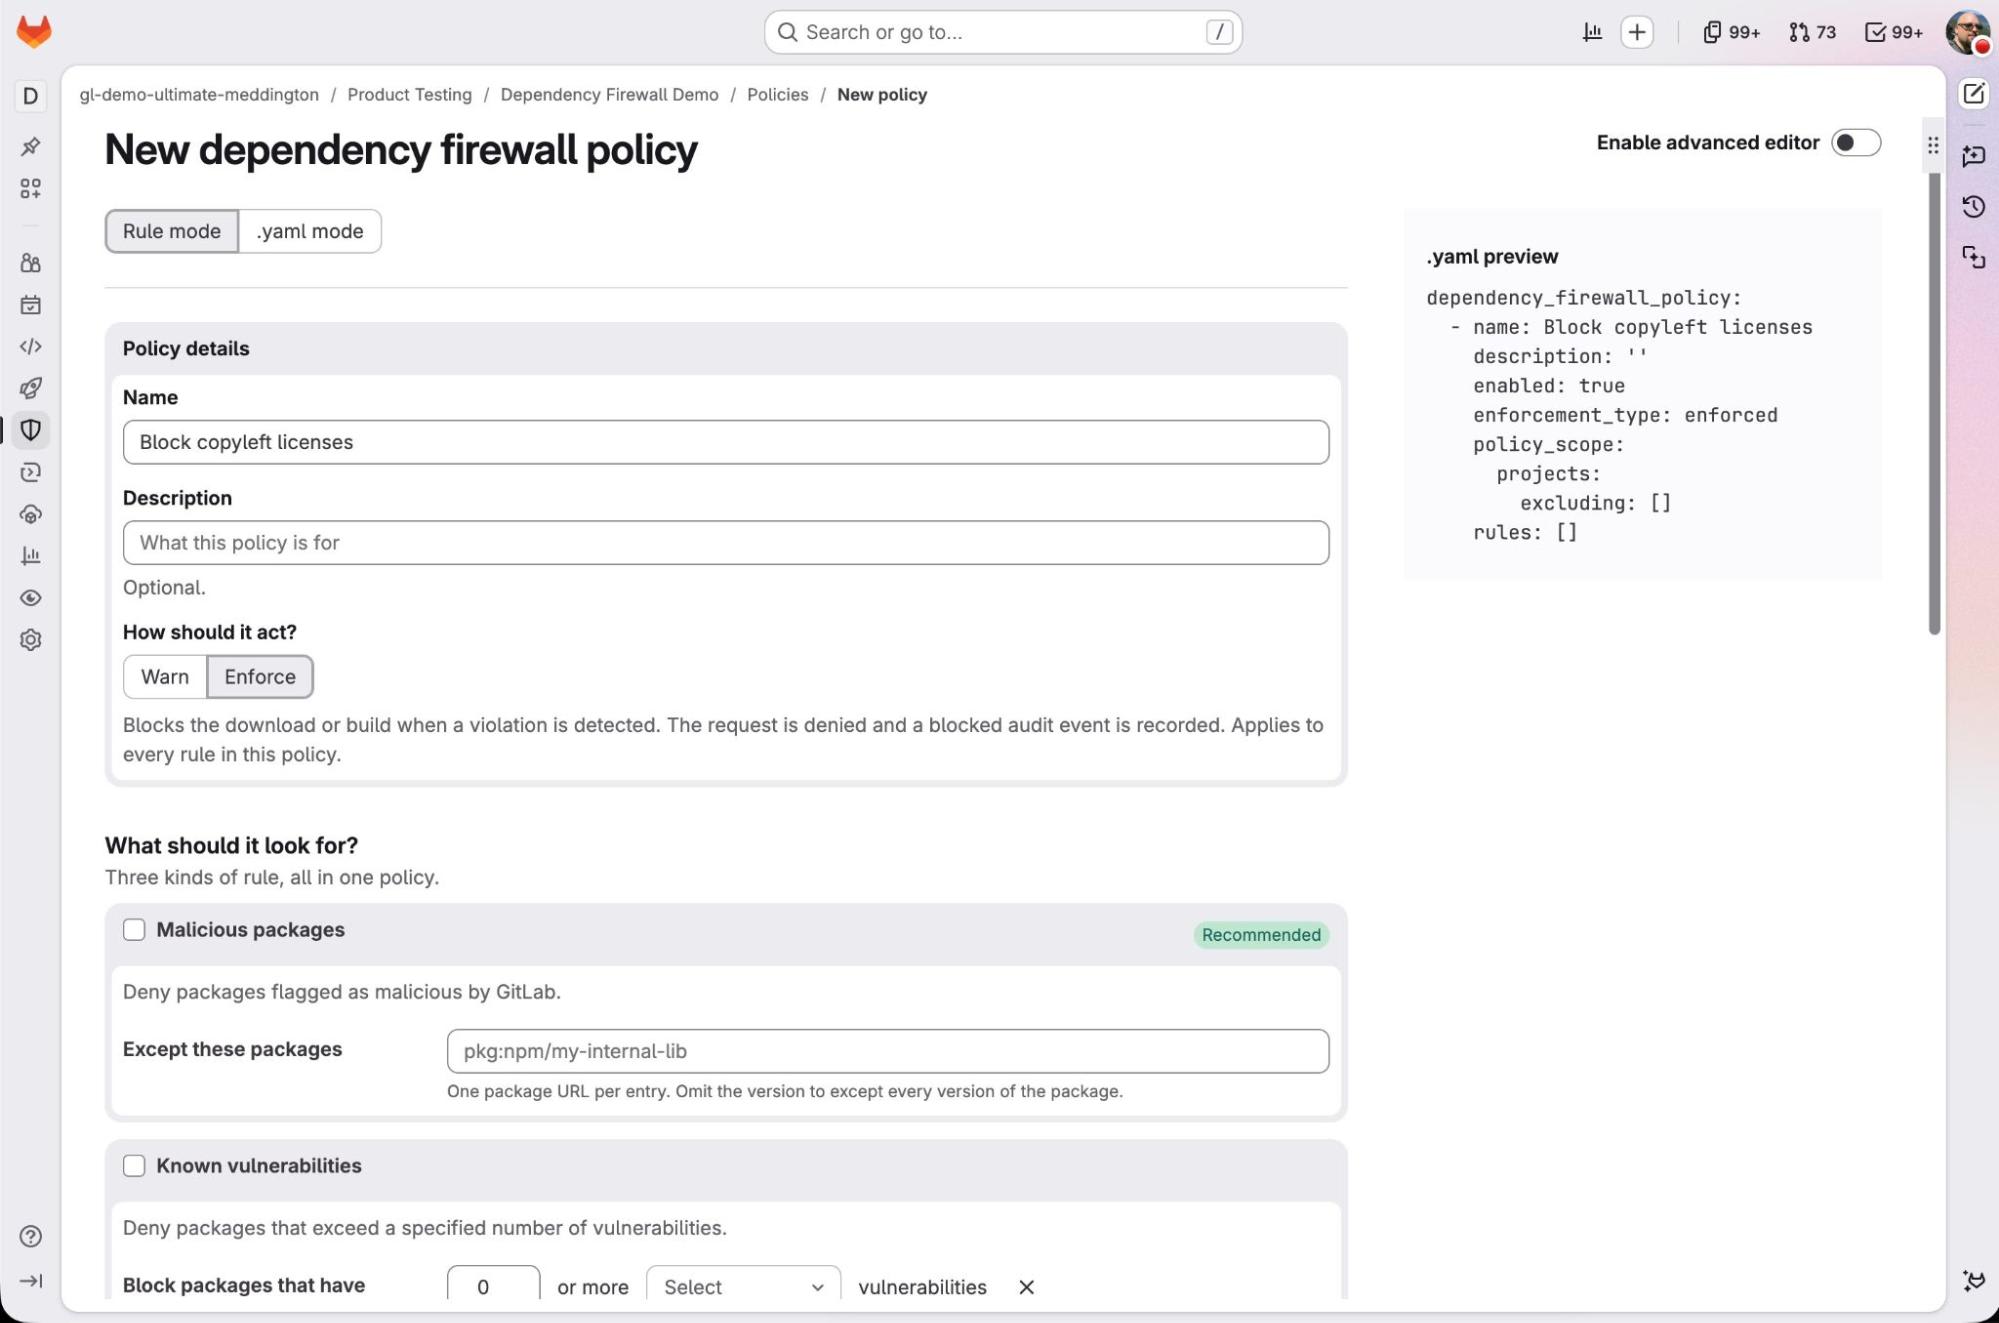The width and height of the screenshot is (1999, 1323).
Task: Open the Settings gear sidebar icon
Action: click(x=31, y=640)
